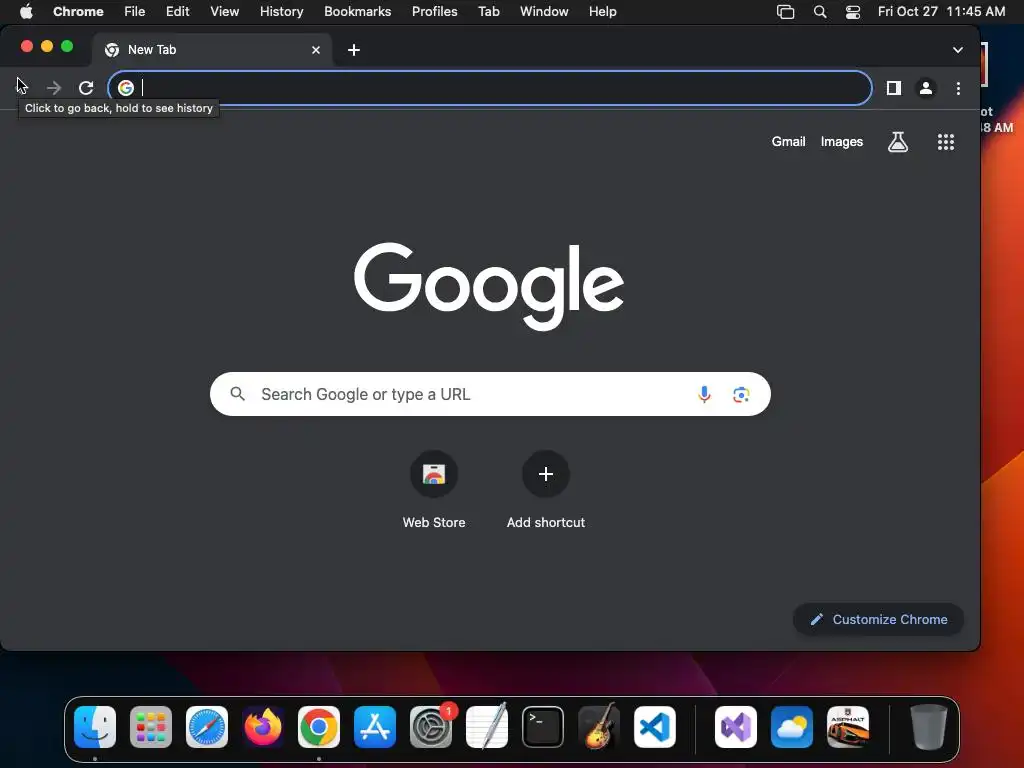Open the Bookmarks menu
This screenshot has width=1024, height=768.
click(357, 11)
